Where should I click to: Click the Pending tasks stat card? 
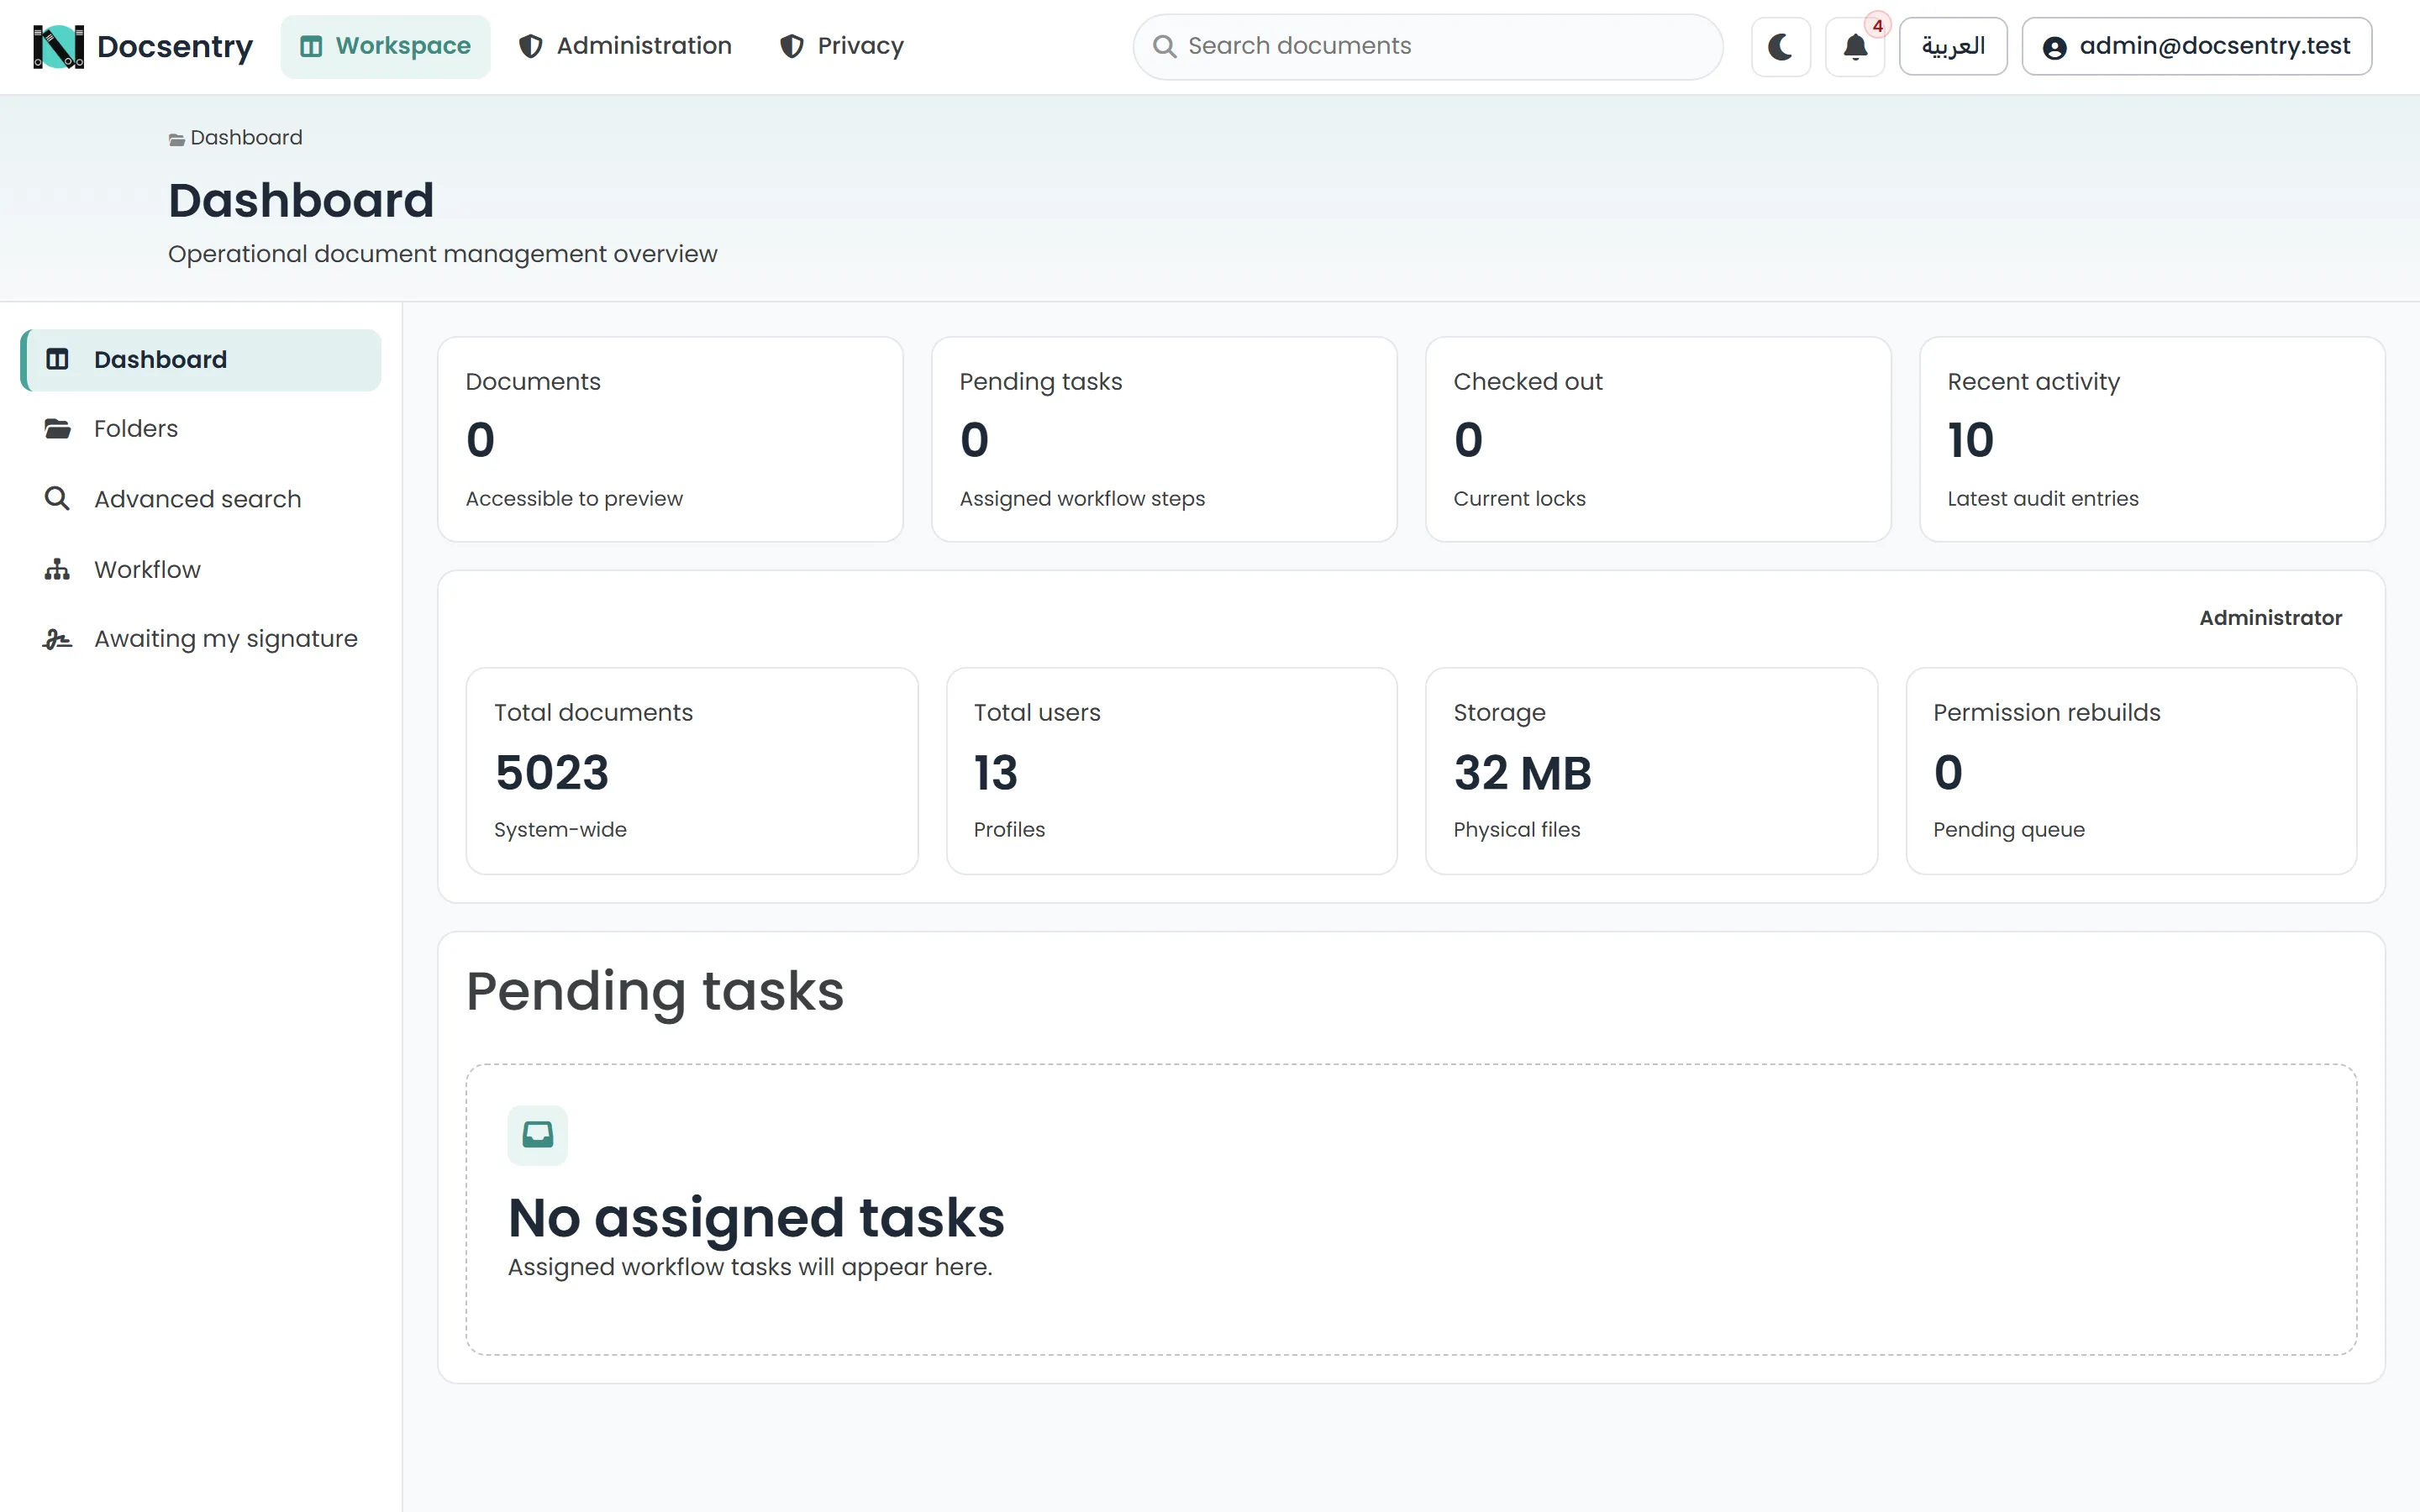1164,439
